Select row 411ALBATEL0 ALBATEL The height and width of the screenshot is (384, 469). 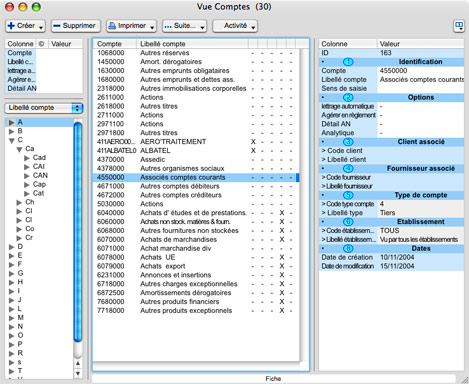196,151
